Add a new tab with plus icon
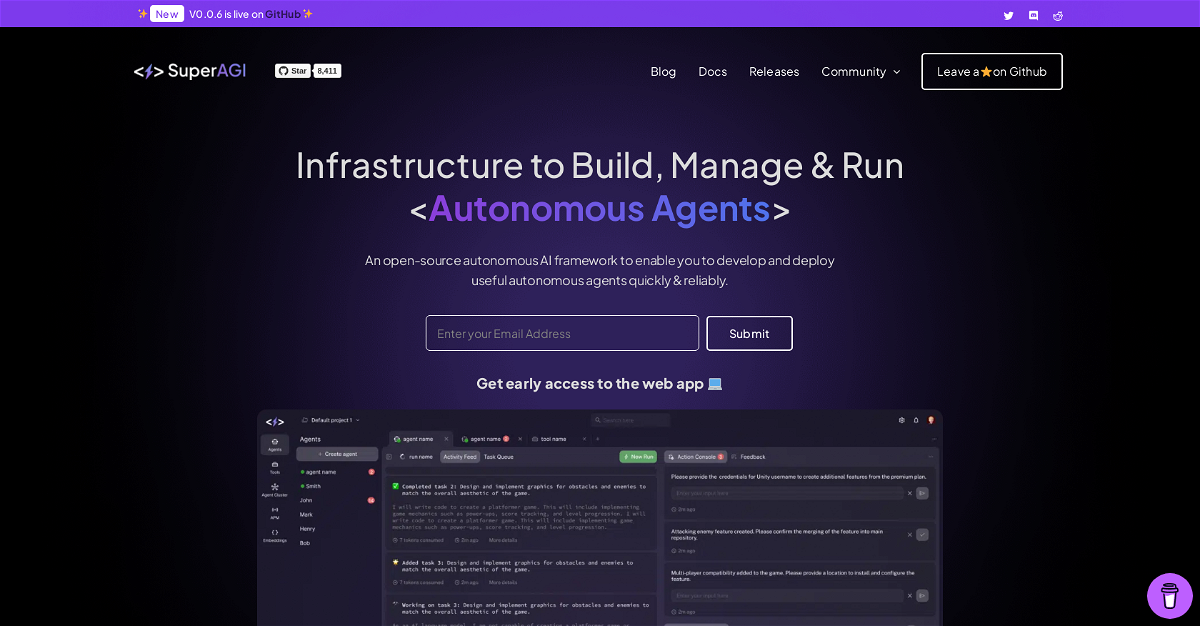 (598, 439)
